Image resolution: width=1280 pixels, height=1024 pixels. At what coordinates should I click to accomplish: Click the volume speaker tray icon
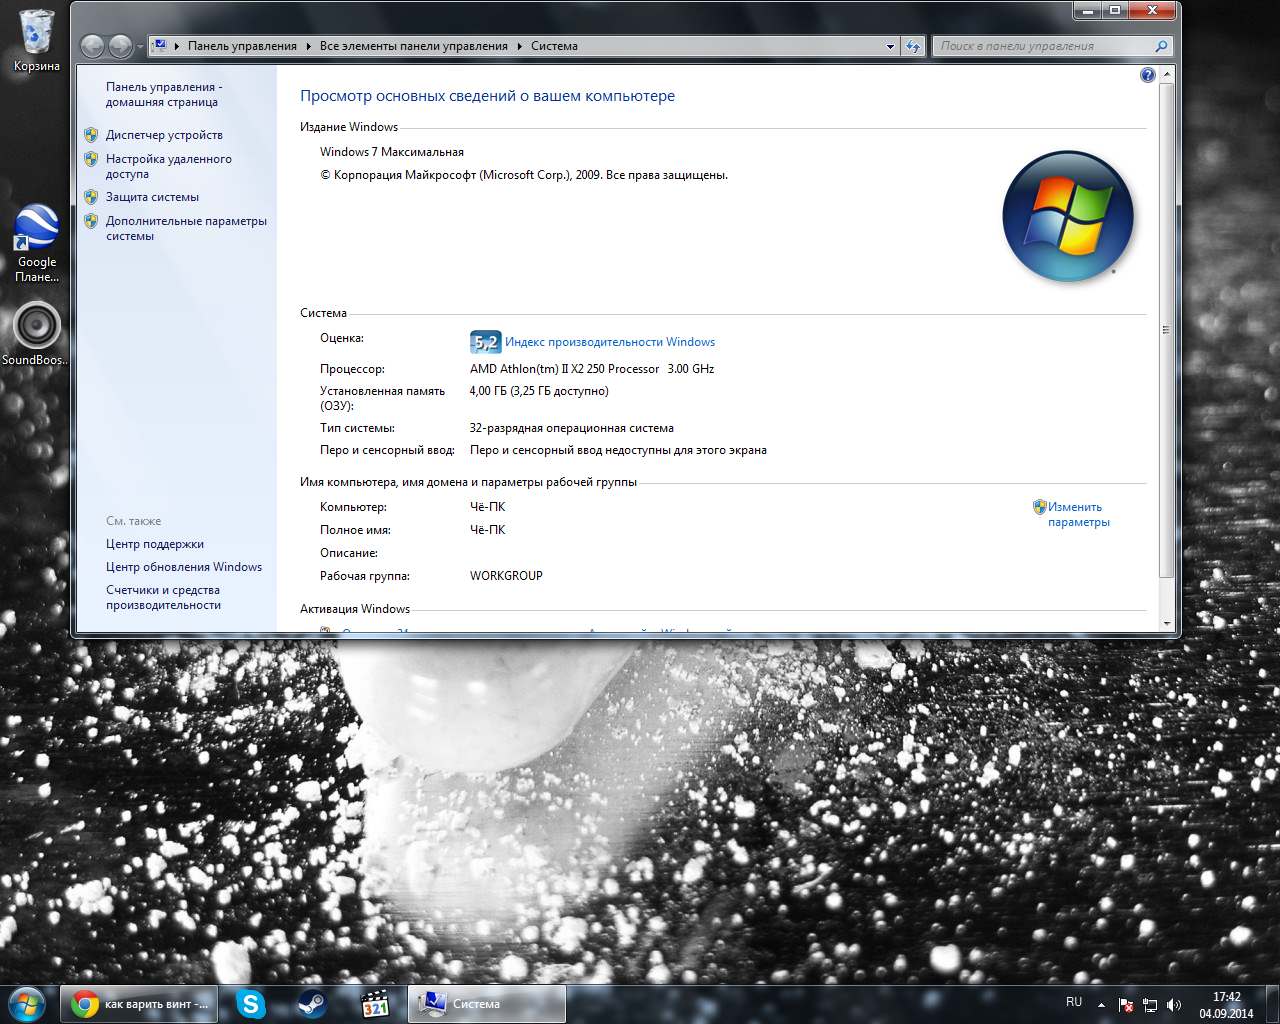1174,1005
